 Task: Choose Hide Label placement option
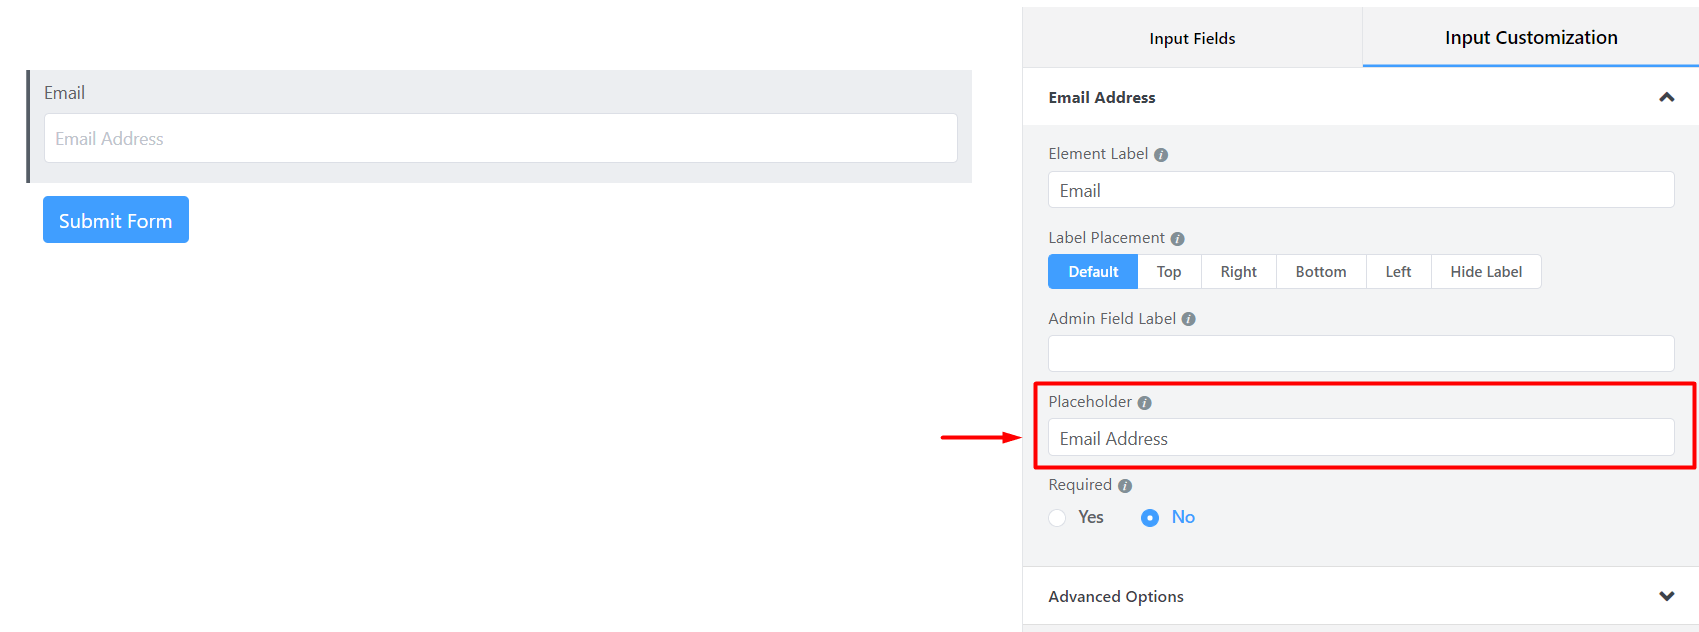[1486, 272]
